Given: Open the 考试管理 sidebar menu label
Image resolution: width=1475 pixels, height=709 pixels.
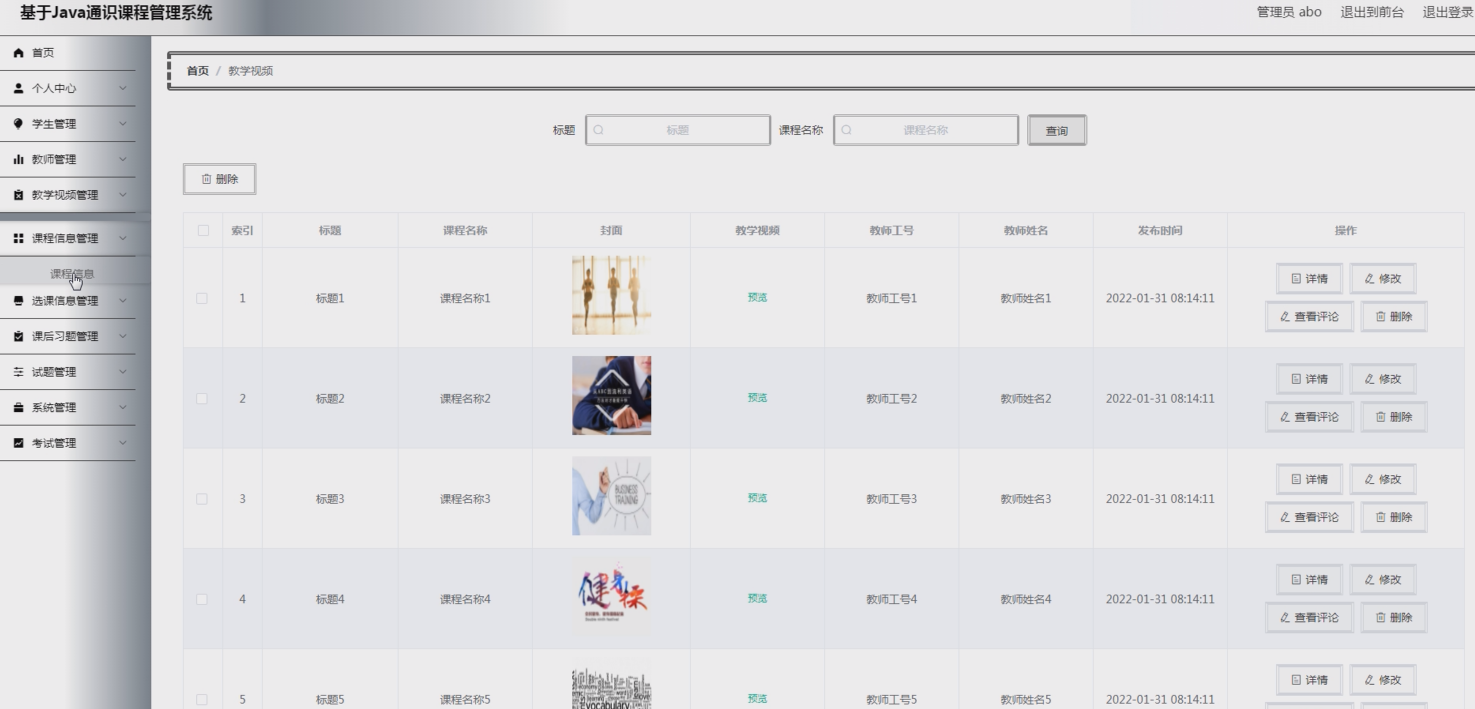Looking at the screenshot, I should click(x=54, y=443).
